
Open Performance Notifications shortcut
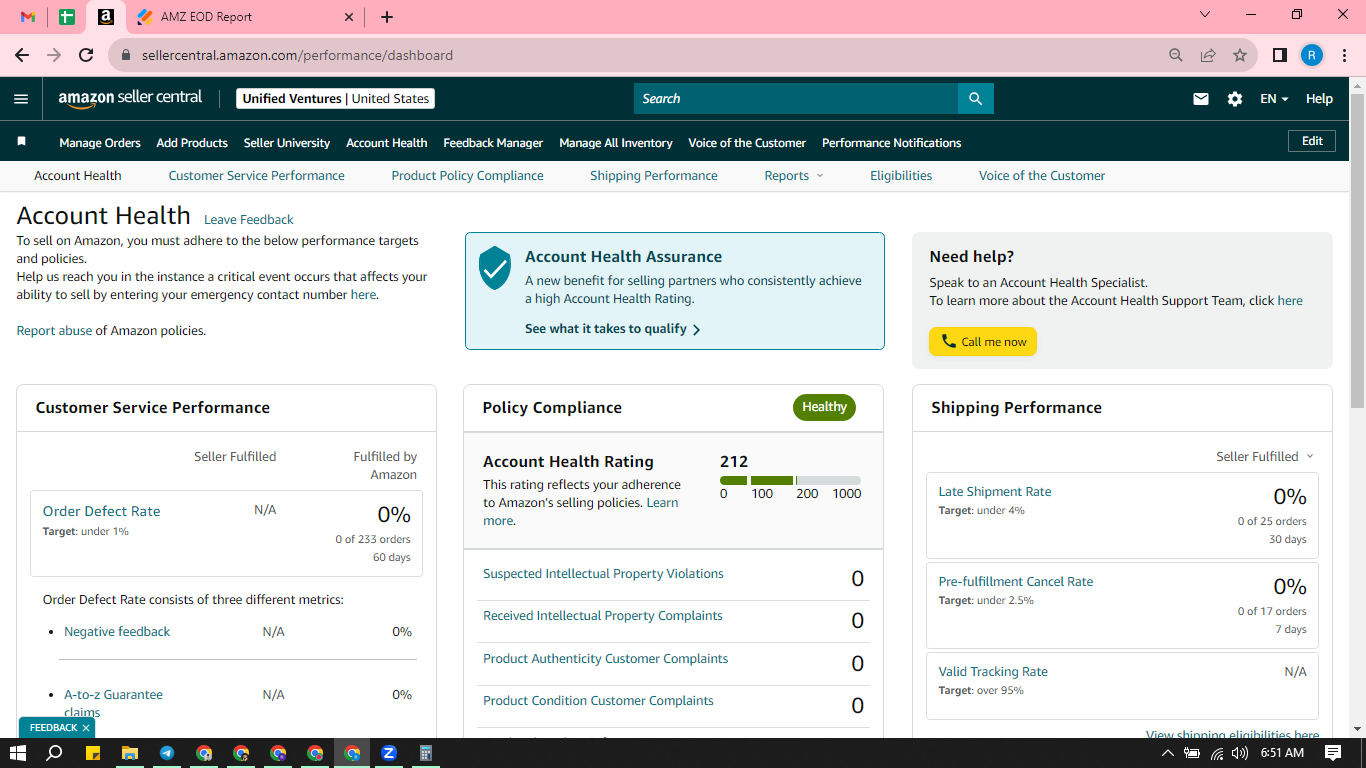(892, 143)
